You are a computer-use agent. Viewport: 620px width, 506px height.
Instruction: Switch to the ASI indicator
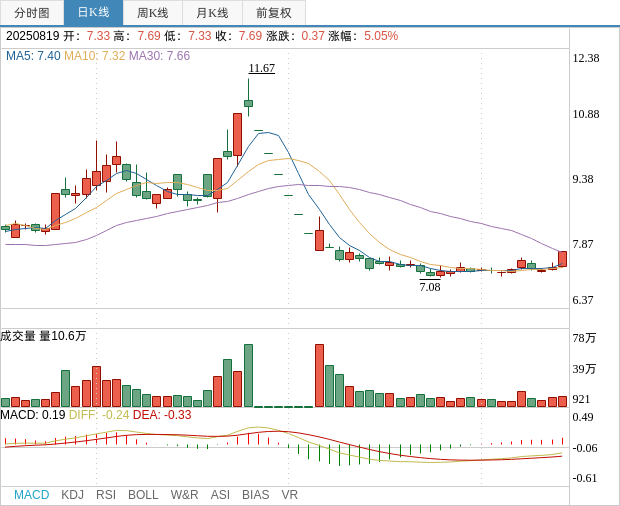[x=220, y=495]
